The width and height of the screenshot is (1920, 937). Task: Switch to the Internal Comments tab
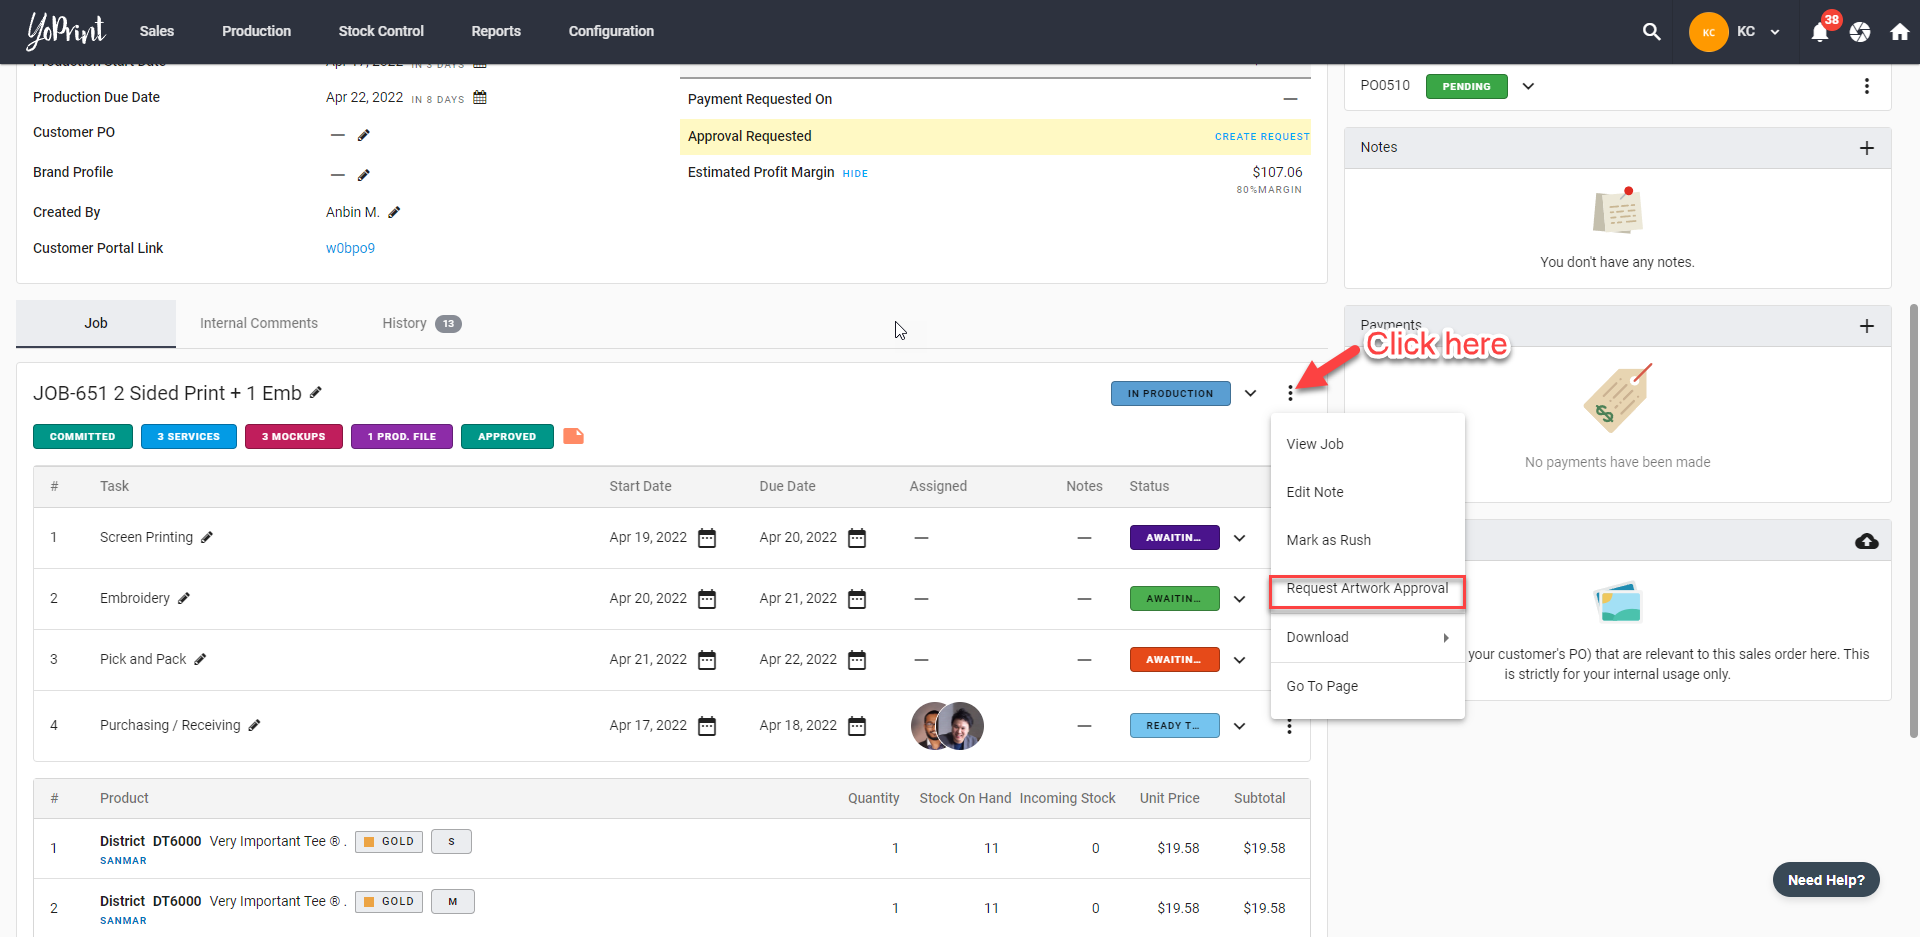[x=258, y=323]
